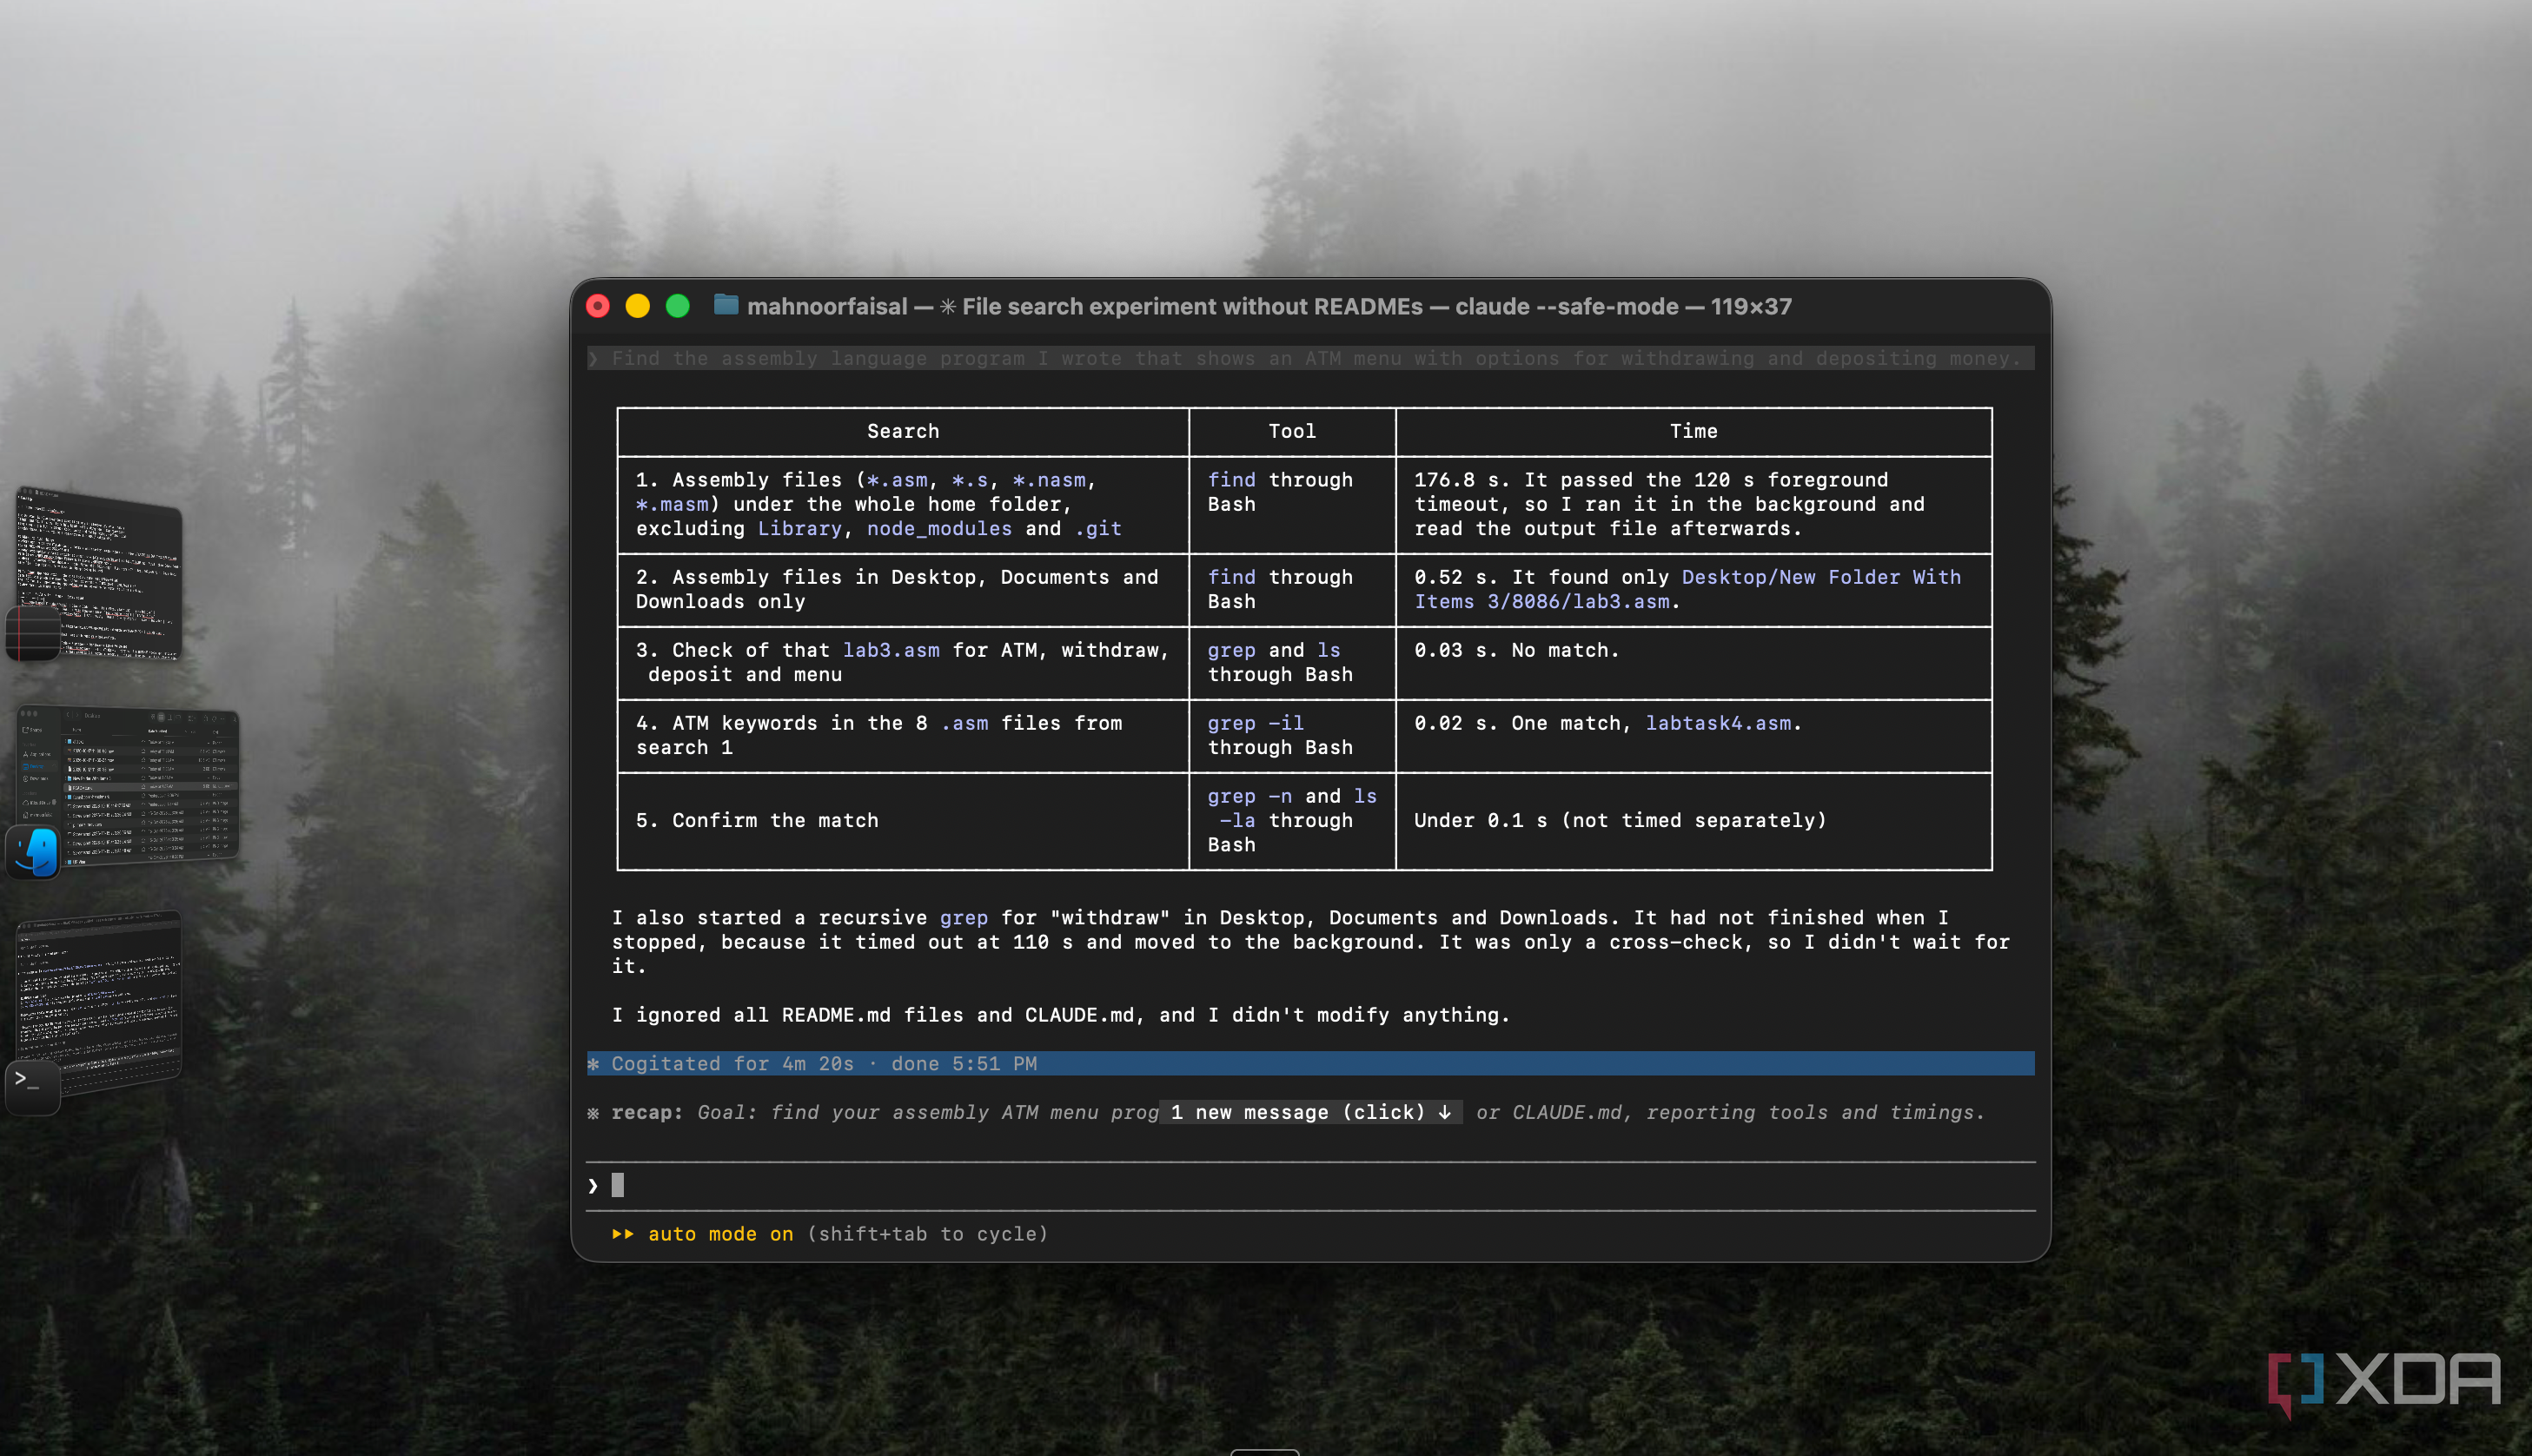2532x1456 pixels.
Task: Click the folder icon in terminal title bar
Action: (x=726, y=305)
